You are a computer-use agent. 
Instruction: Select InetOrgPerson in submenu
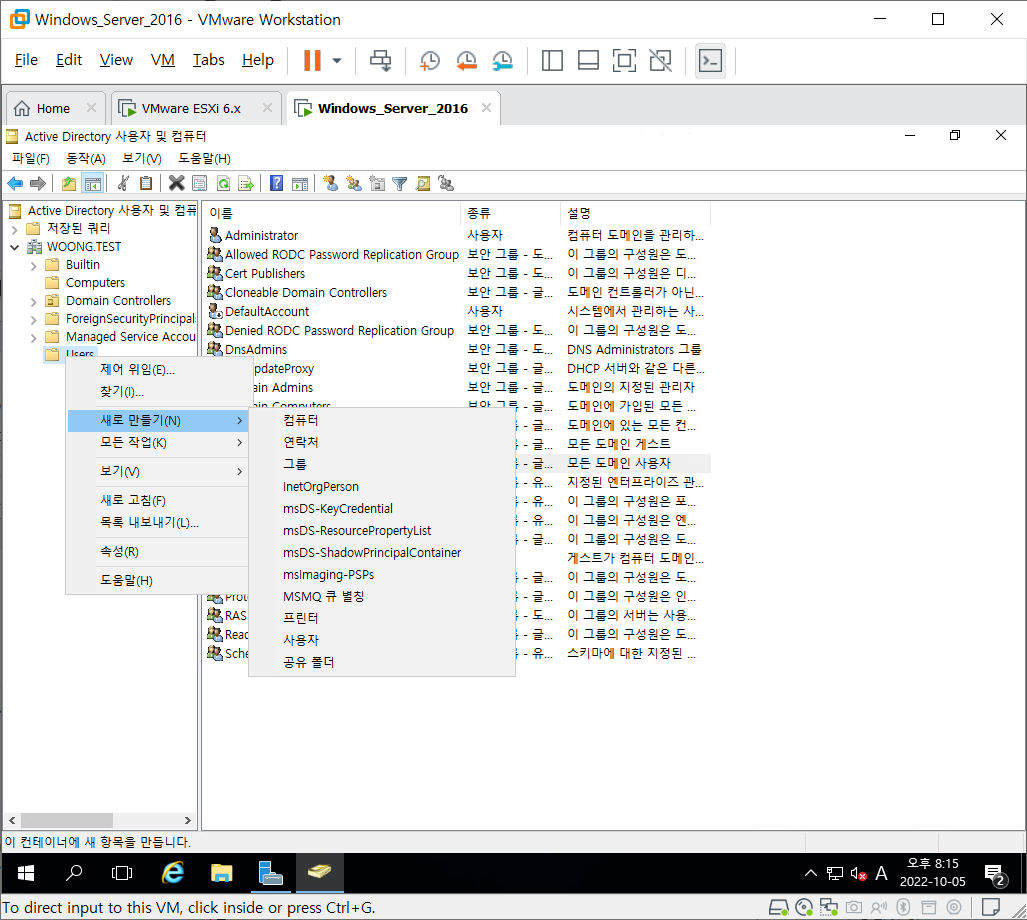[382, 487]
